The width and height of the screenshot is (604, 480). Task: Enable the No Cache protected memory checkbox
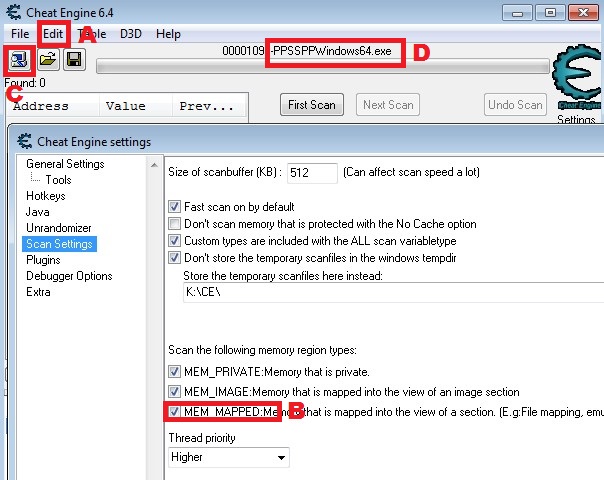point(175,224)
